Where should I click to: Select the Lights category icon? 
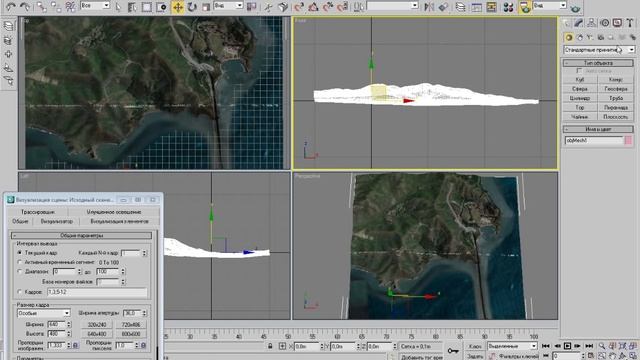click(590, 38)
